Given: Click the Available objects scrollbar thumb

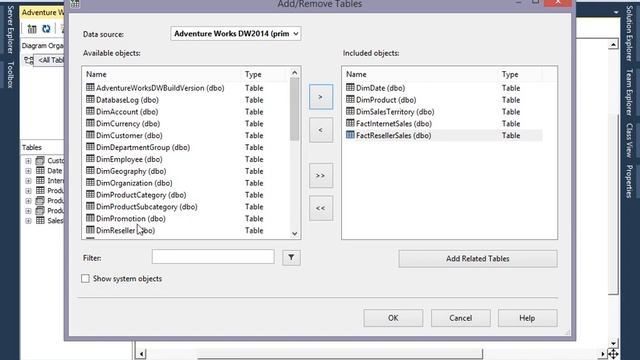Looking at the screenshot, I should pyautogui.click(x=294, y=109).
